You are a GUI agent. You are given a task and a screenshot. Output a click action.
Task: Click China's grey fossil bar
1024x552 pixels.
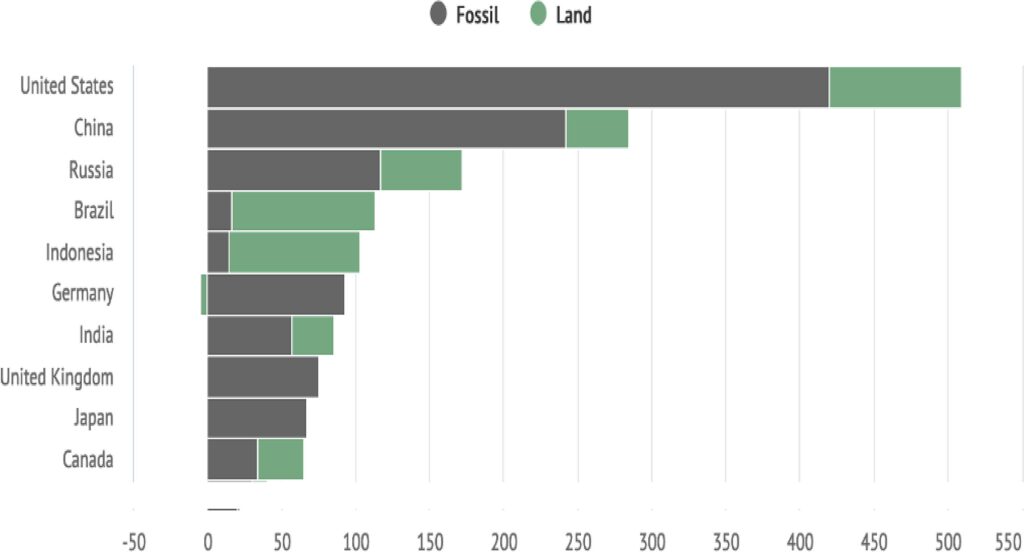pyautogui.click(x=386, y=129)
